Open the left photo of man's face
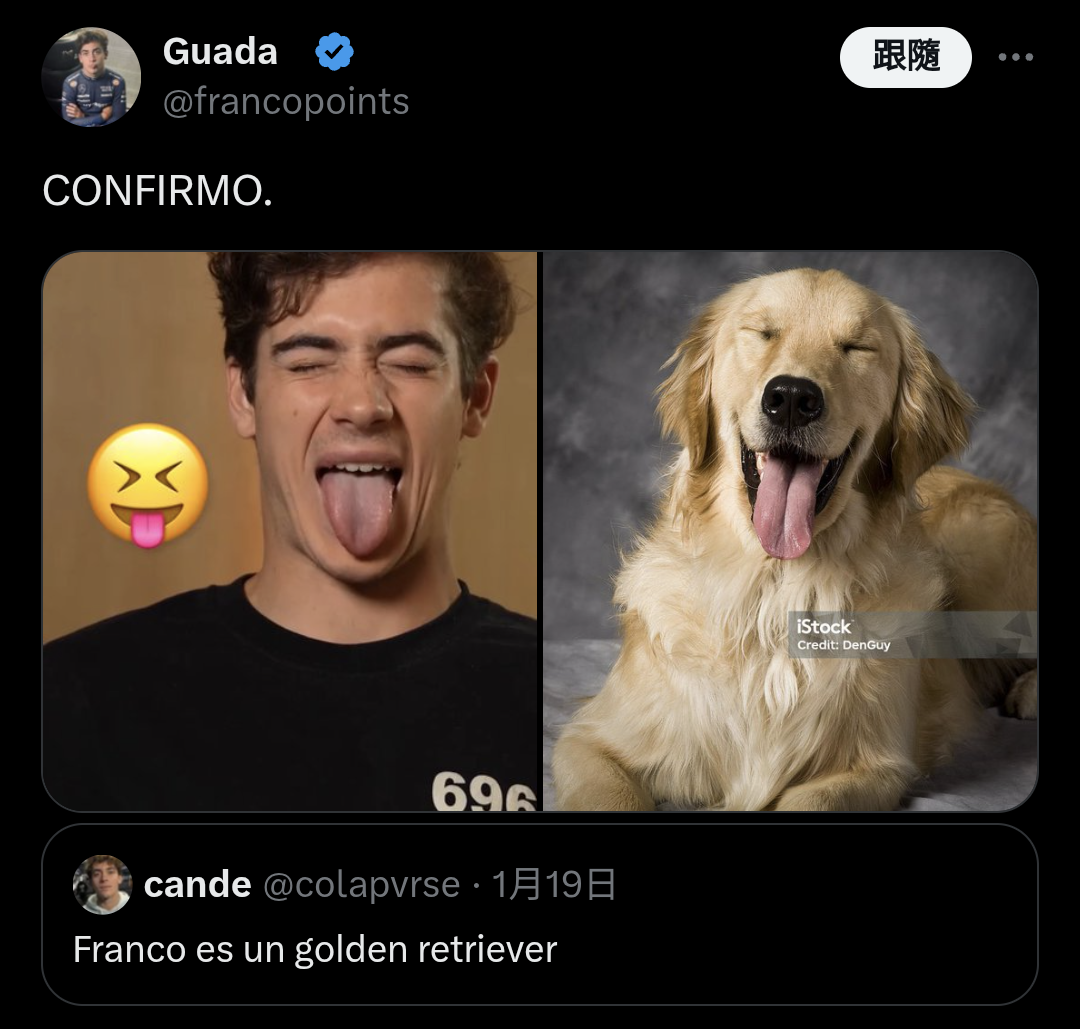This screenshot has width=1080, height=1029. point(290,531)
